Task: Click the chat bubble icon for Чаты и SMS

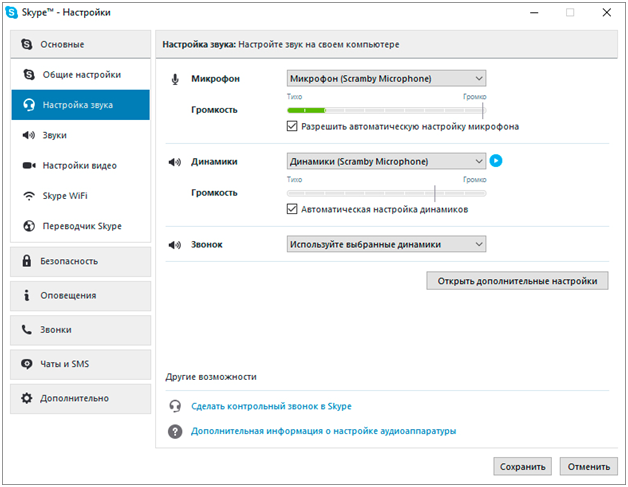Action: point(26,364)
